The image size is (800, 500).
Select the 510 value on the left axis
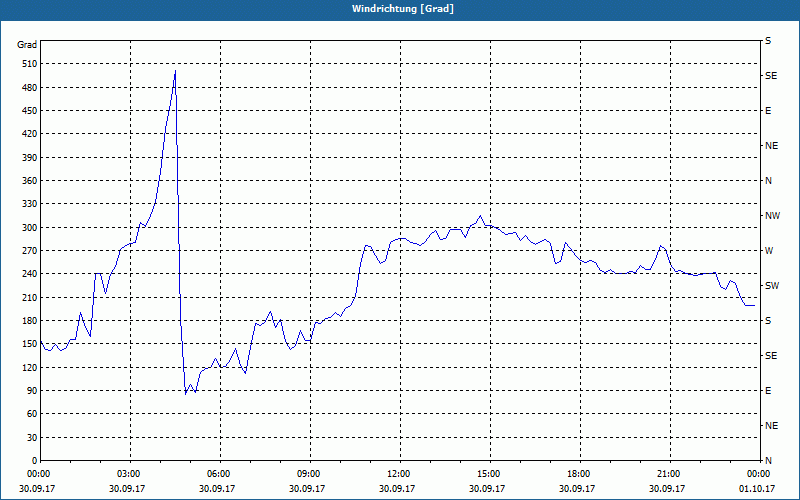click(x=29, y=64)
